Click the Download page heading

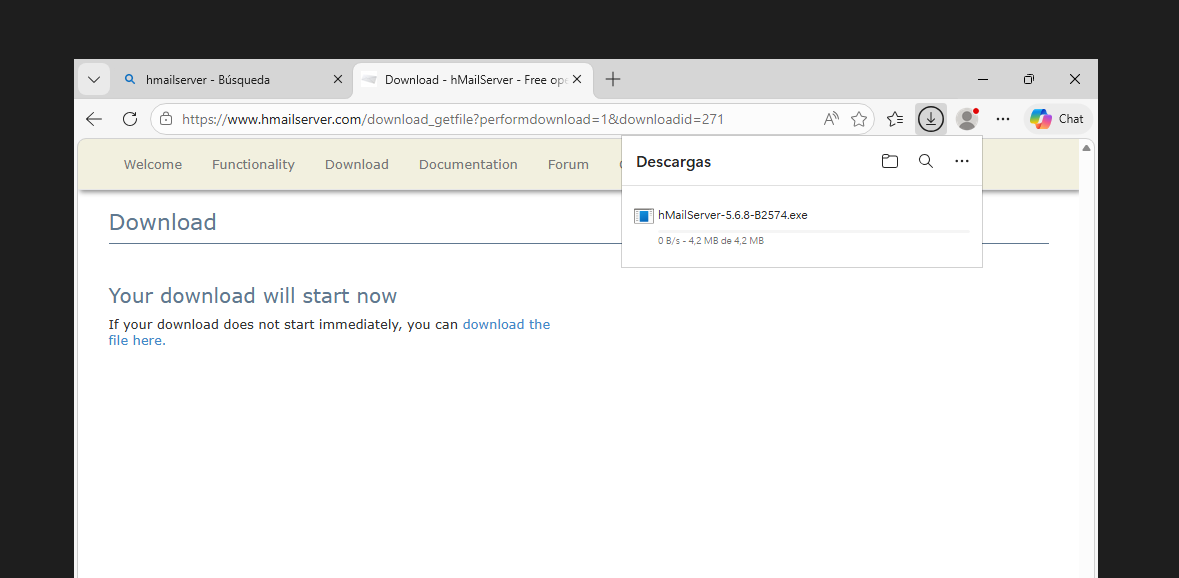pos(162,222)
